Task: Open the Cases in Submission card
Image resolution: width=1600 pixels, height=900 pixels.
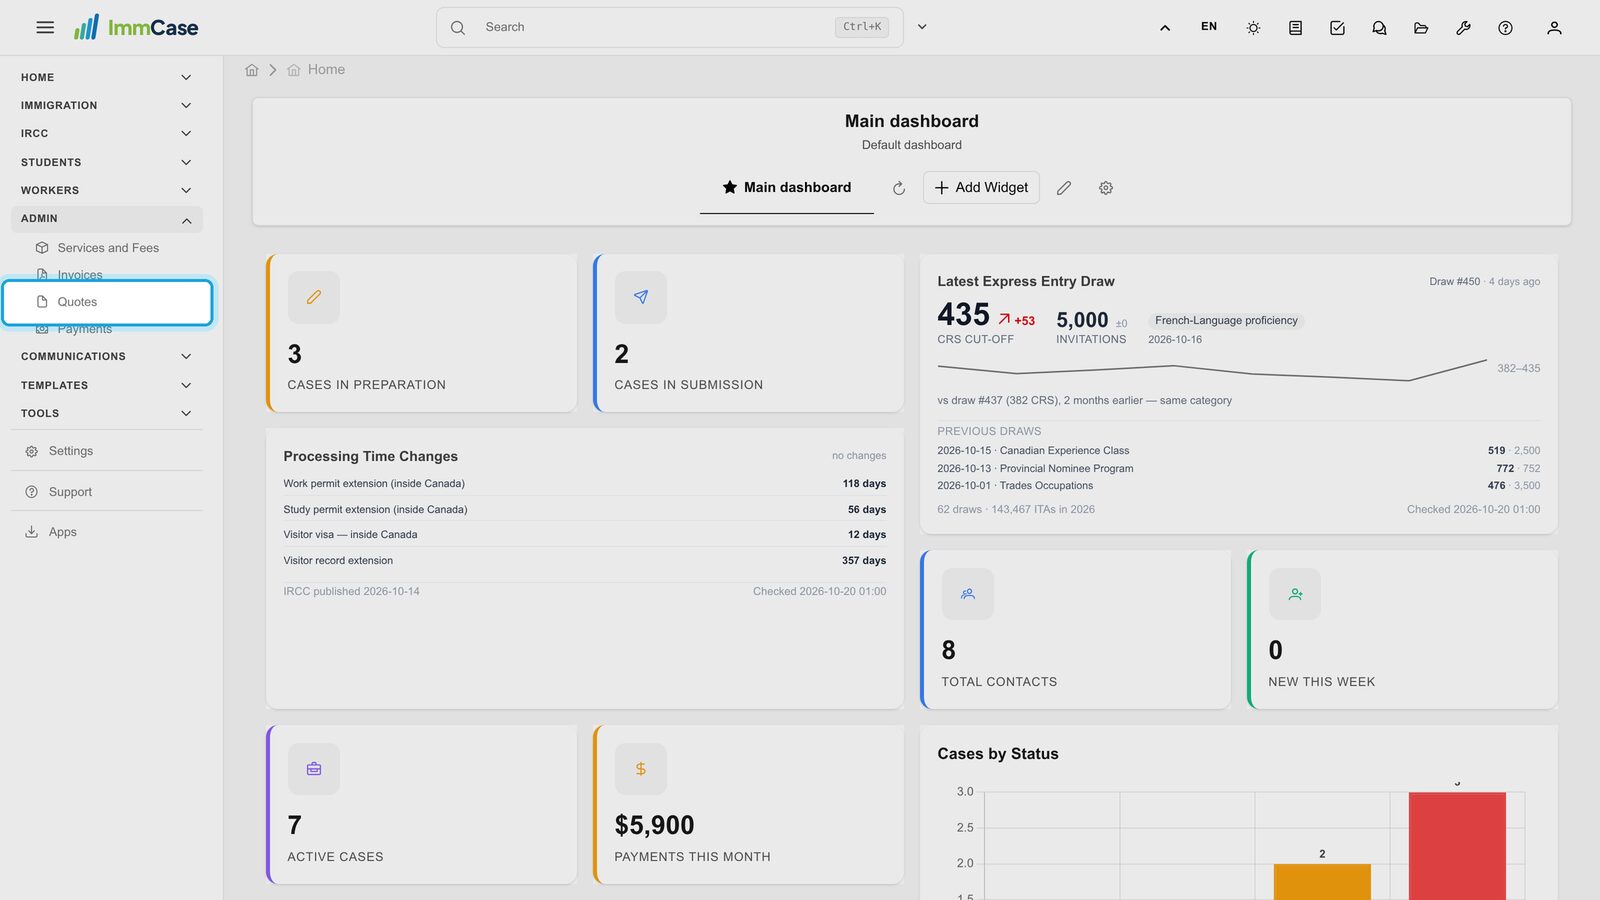Action: point(749,333)
